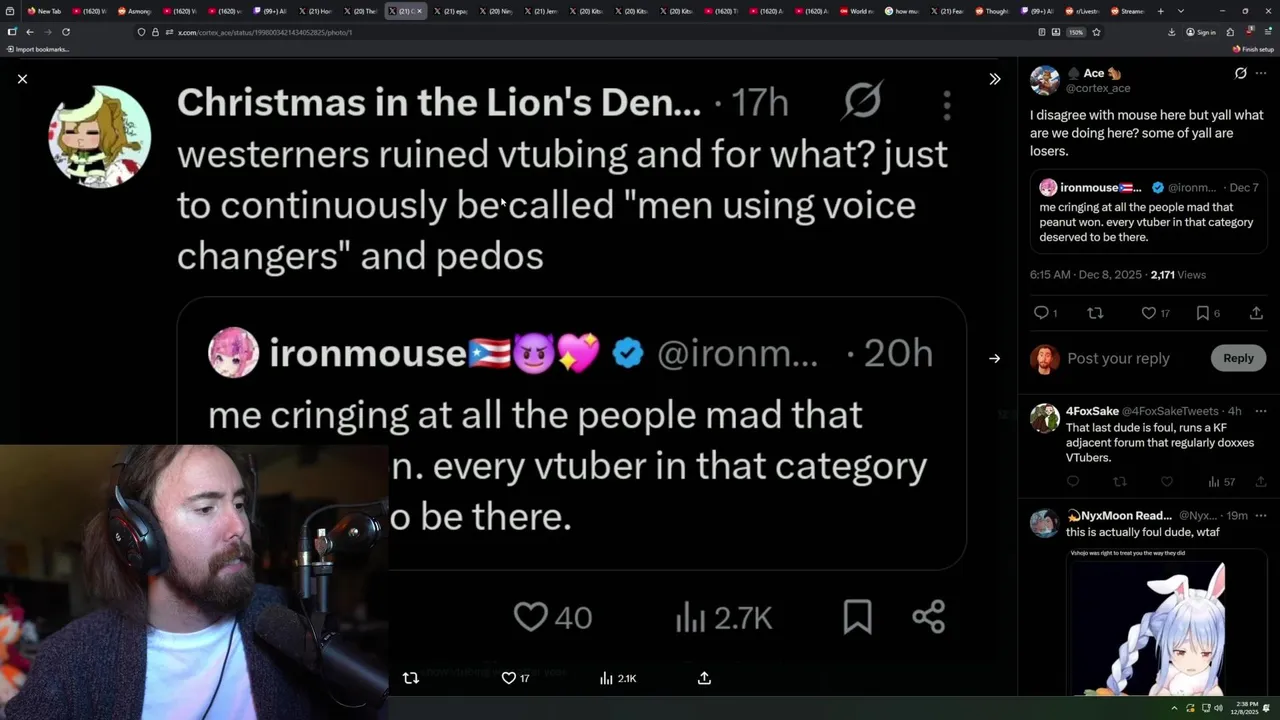Go to next photo with right arrow

coord(995,358)
